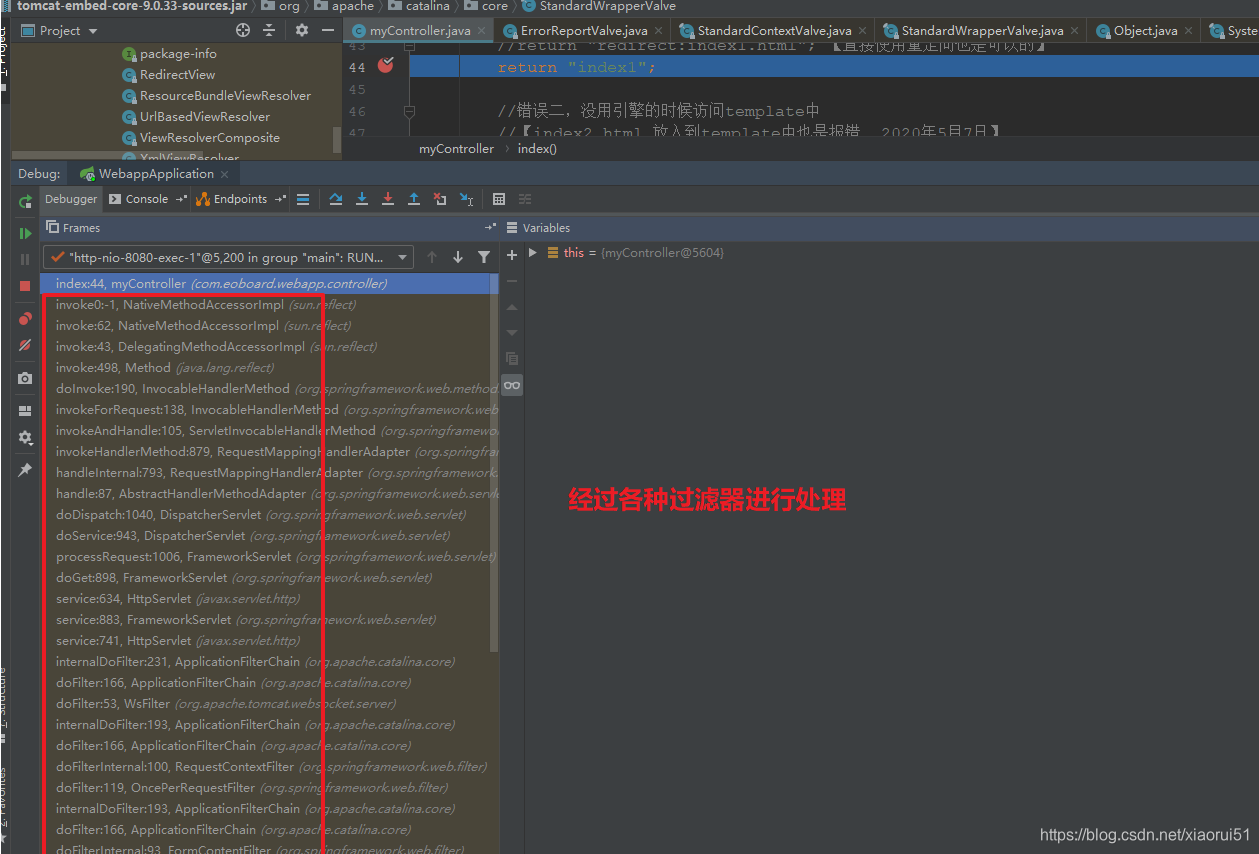Click Step Into button
Screen dimensions: 1259x854
tap(362, 199)
